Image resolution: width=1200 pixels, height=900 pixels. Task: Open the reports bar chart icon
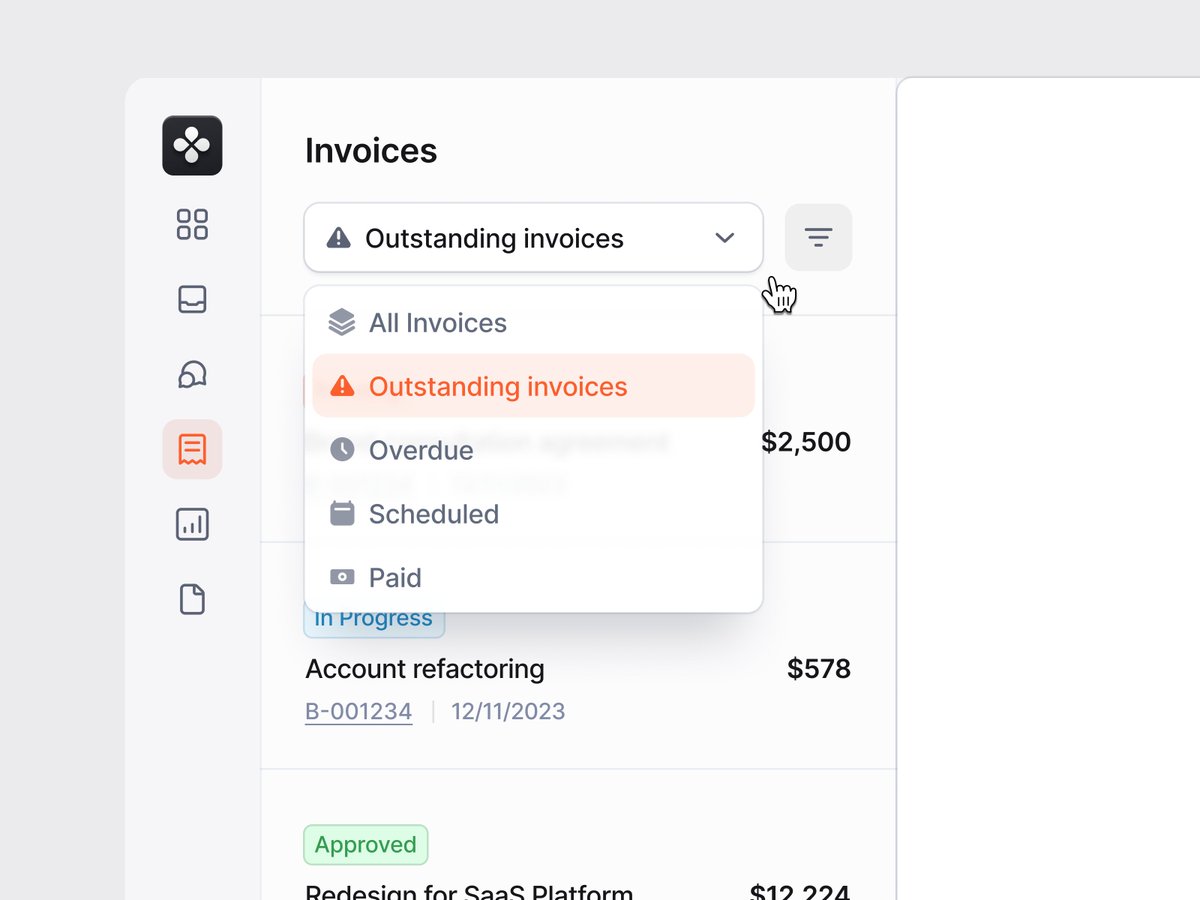click(192, 524)
